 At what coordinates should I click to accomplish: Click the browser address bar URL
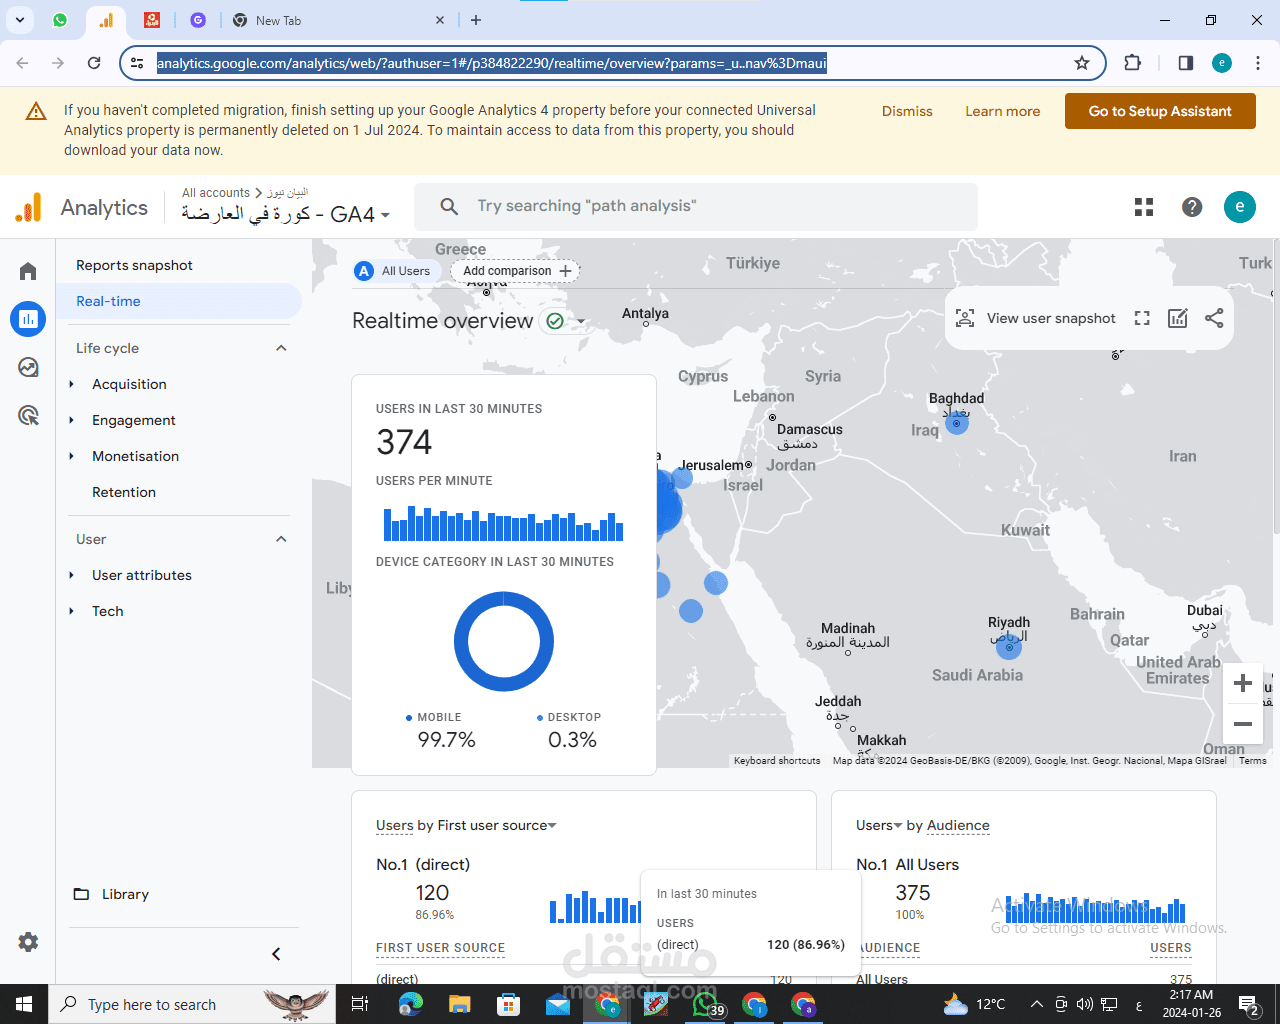492,63
